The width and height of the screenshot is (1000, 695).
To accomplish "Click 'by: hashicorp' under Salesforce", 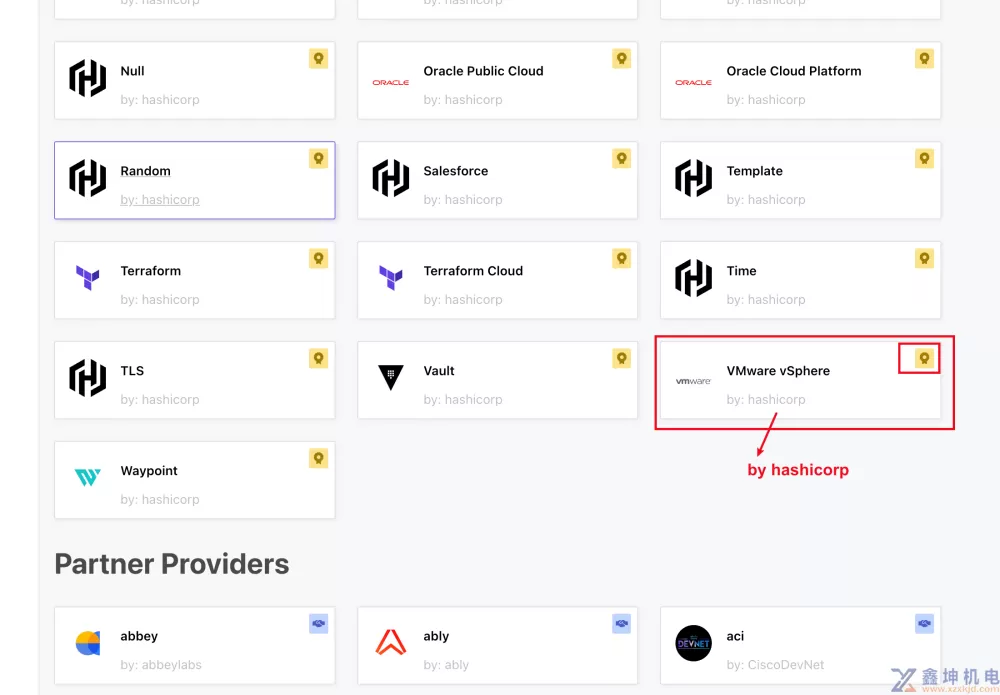I will point(462,200).
